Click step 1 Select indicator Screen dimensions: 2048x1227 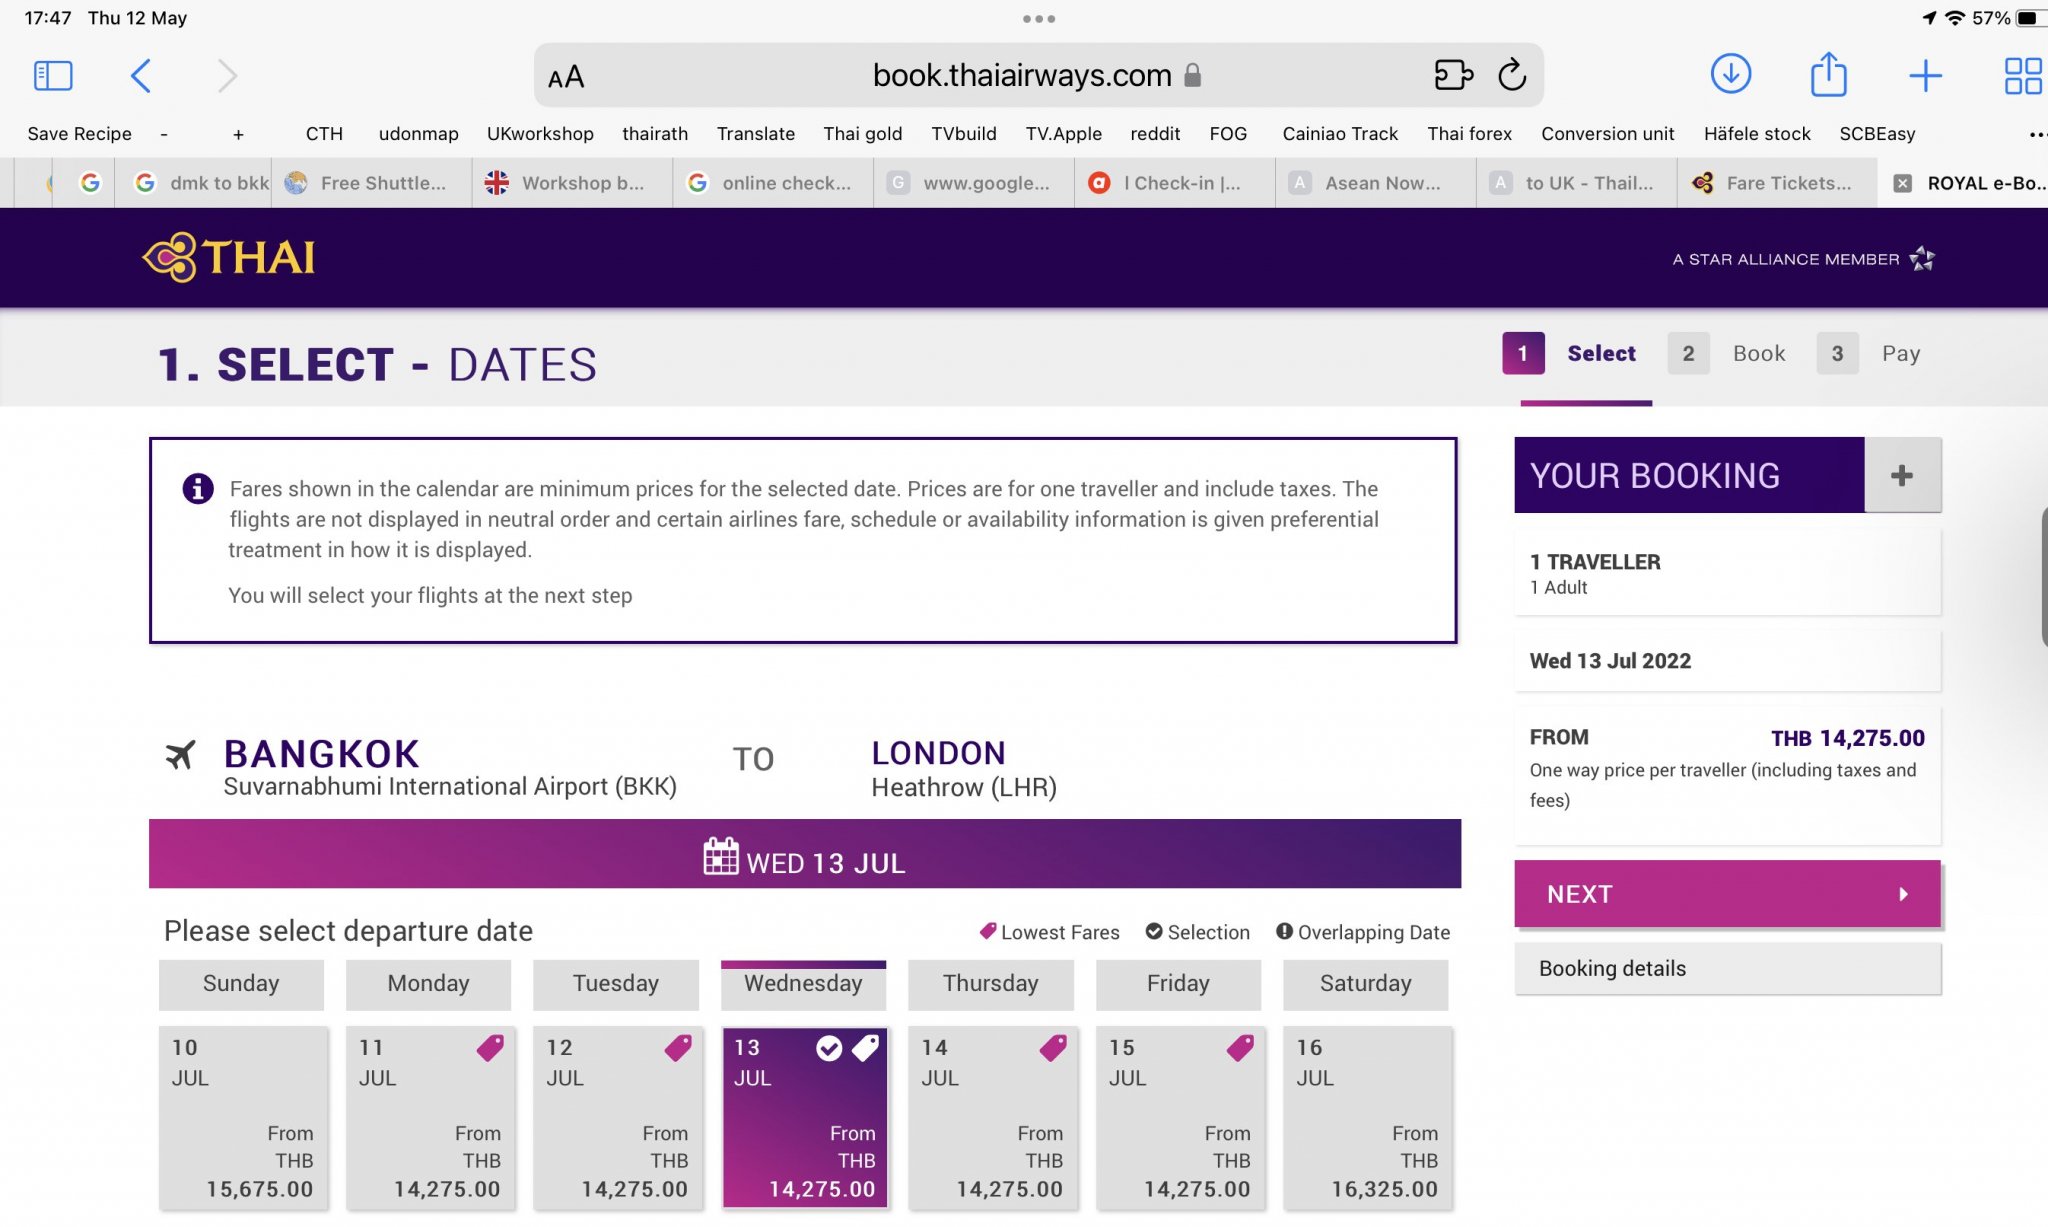coord(1569,353)
